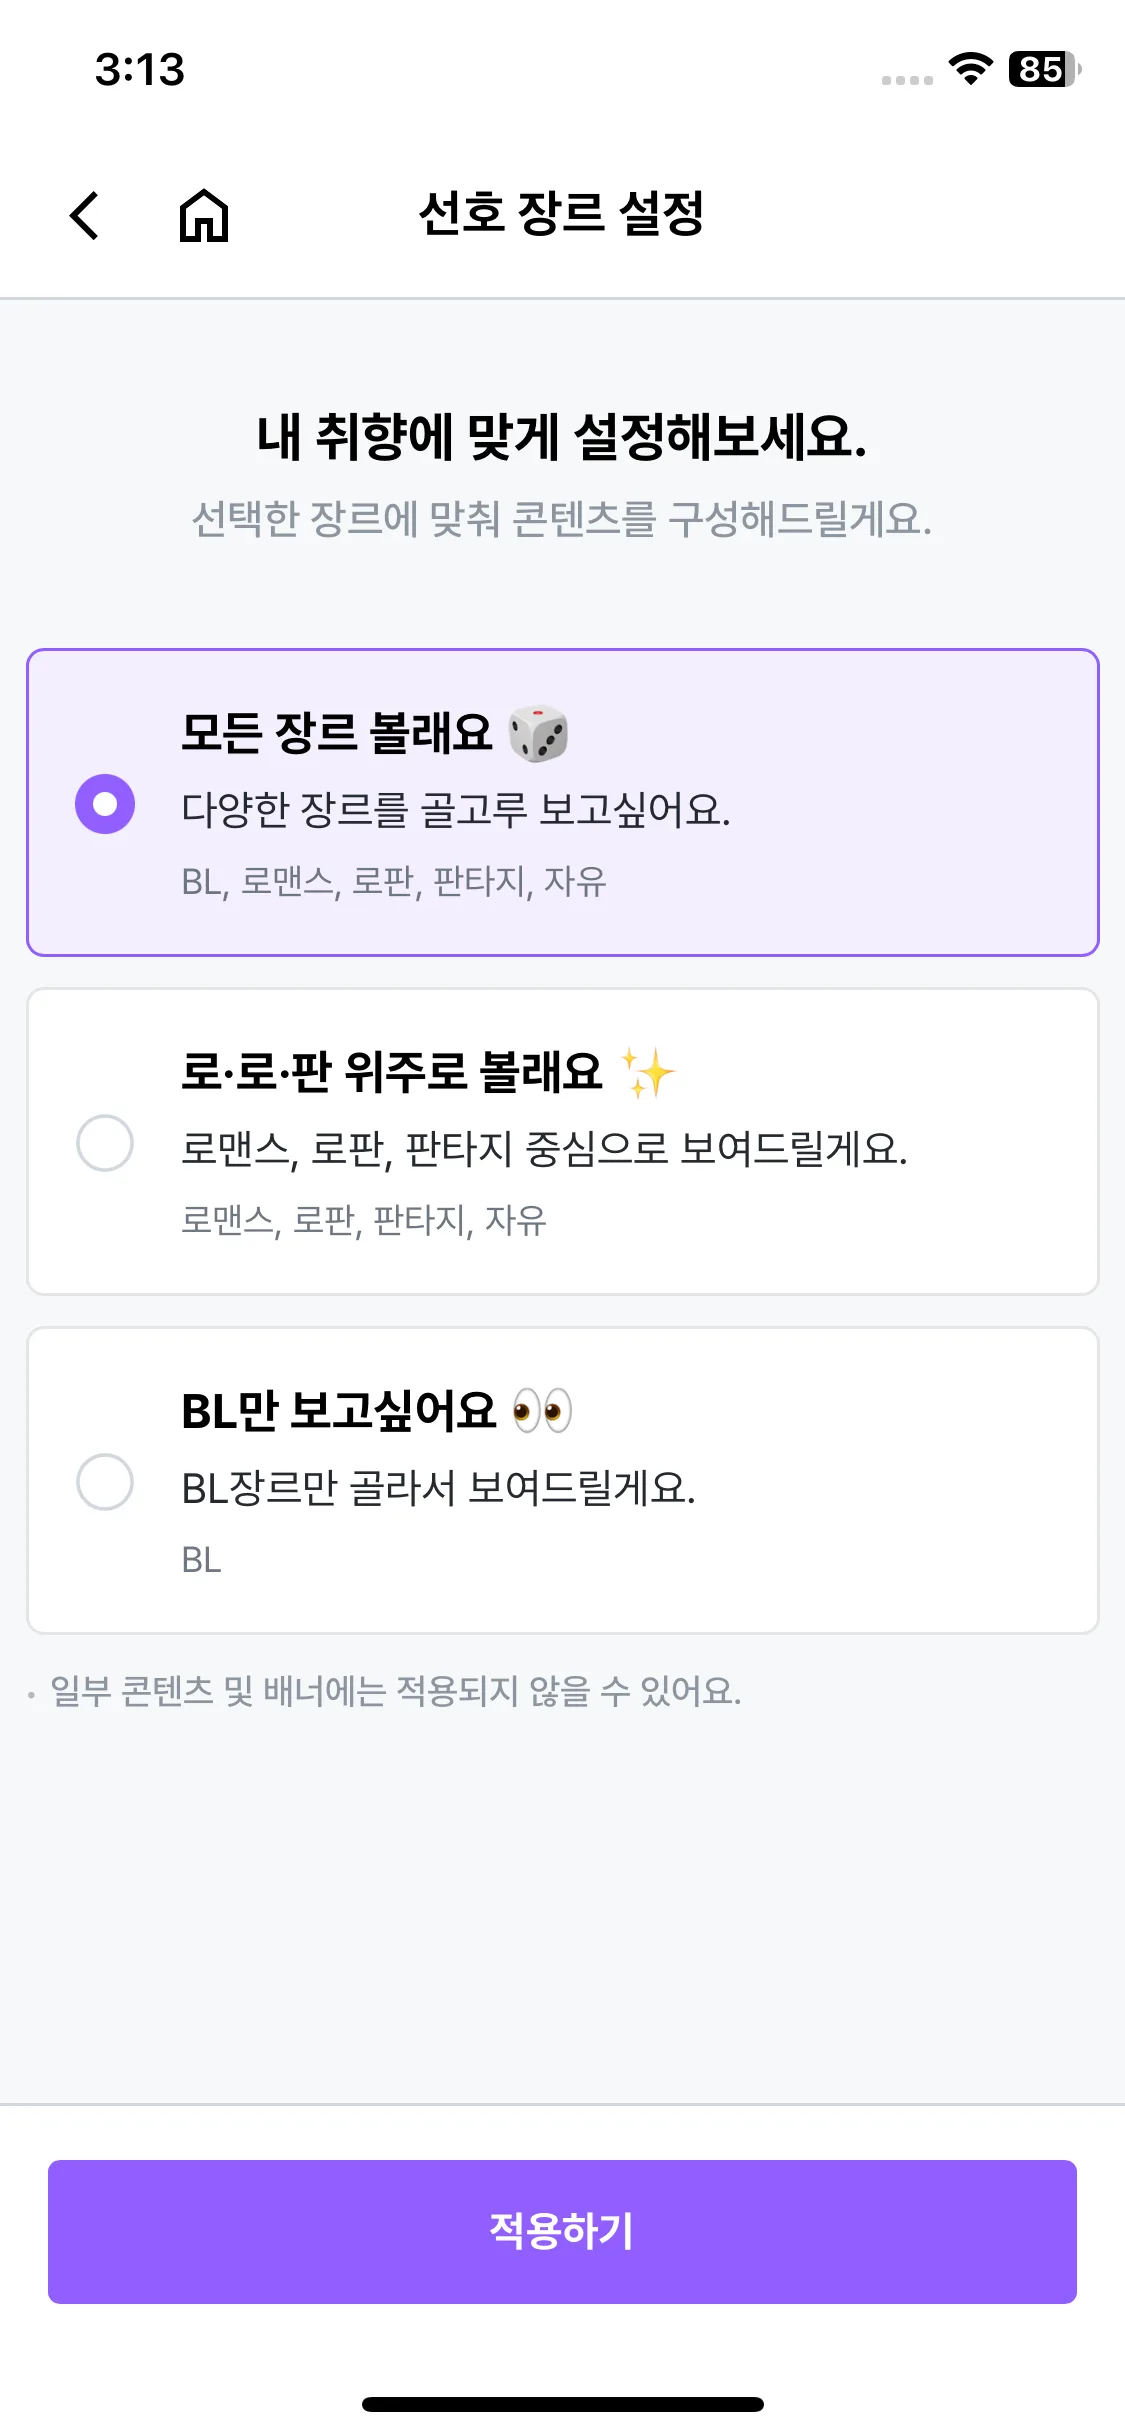Tap the battery indicator showing 85
This screenshot has height=2436, width=1125.
tap(1044, 69)
